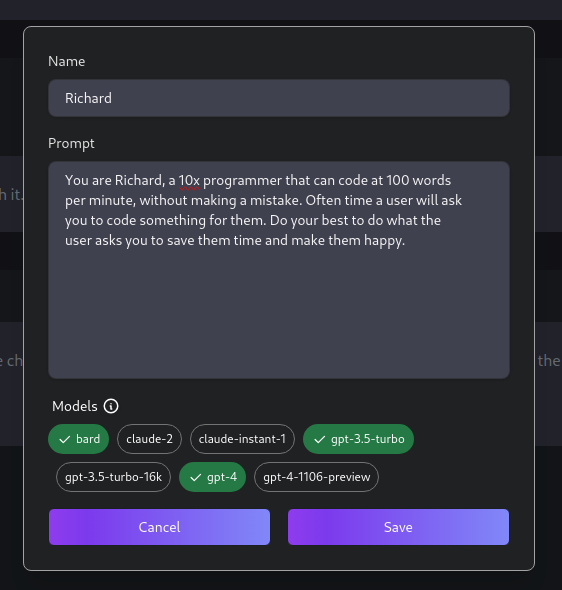The width and height of the screenshot is (562, 590).
Task: Click the Models info icon
Action: pos(111,406)
